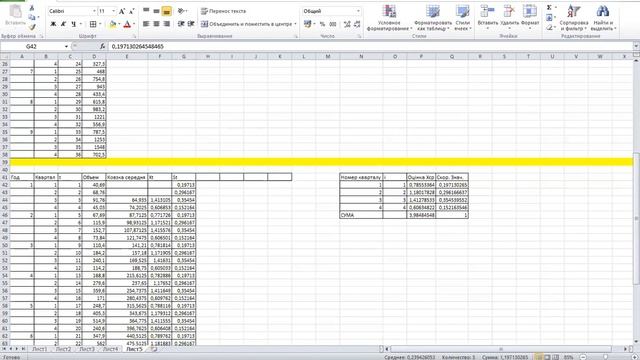Switch to the Лист2 sheet tab
The height and width of the screenshot is (360, 640).
point(63,349)
